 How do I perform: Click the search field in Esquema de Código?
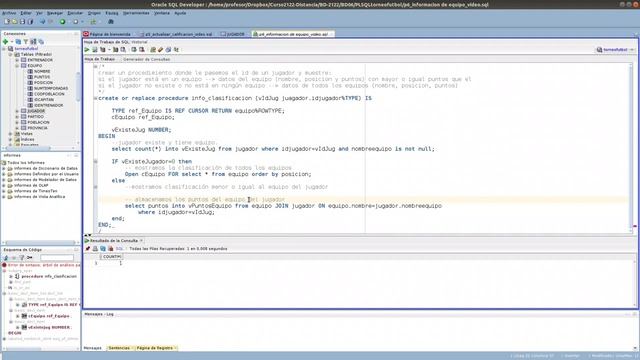pos(57,258)
